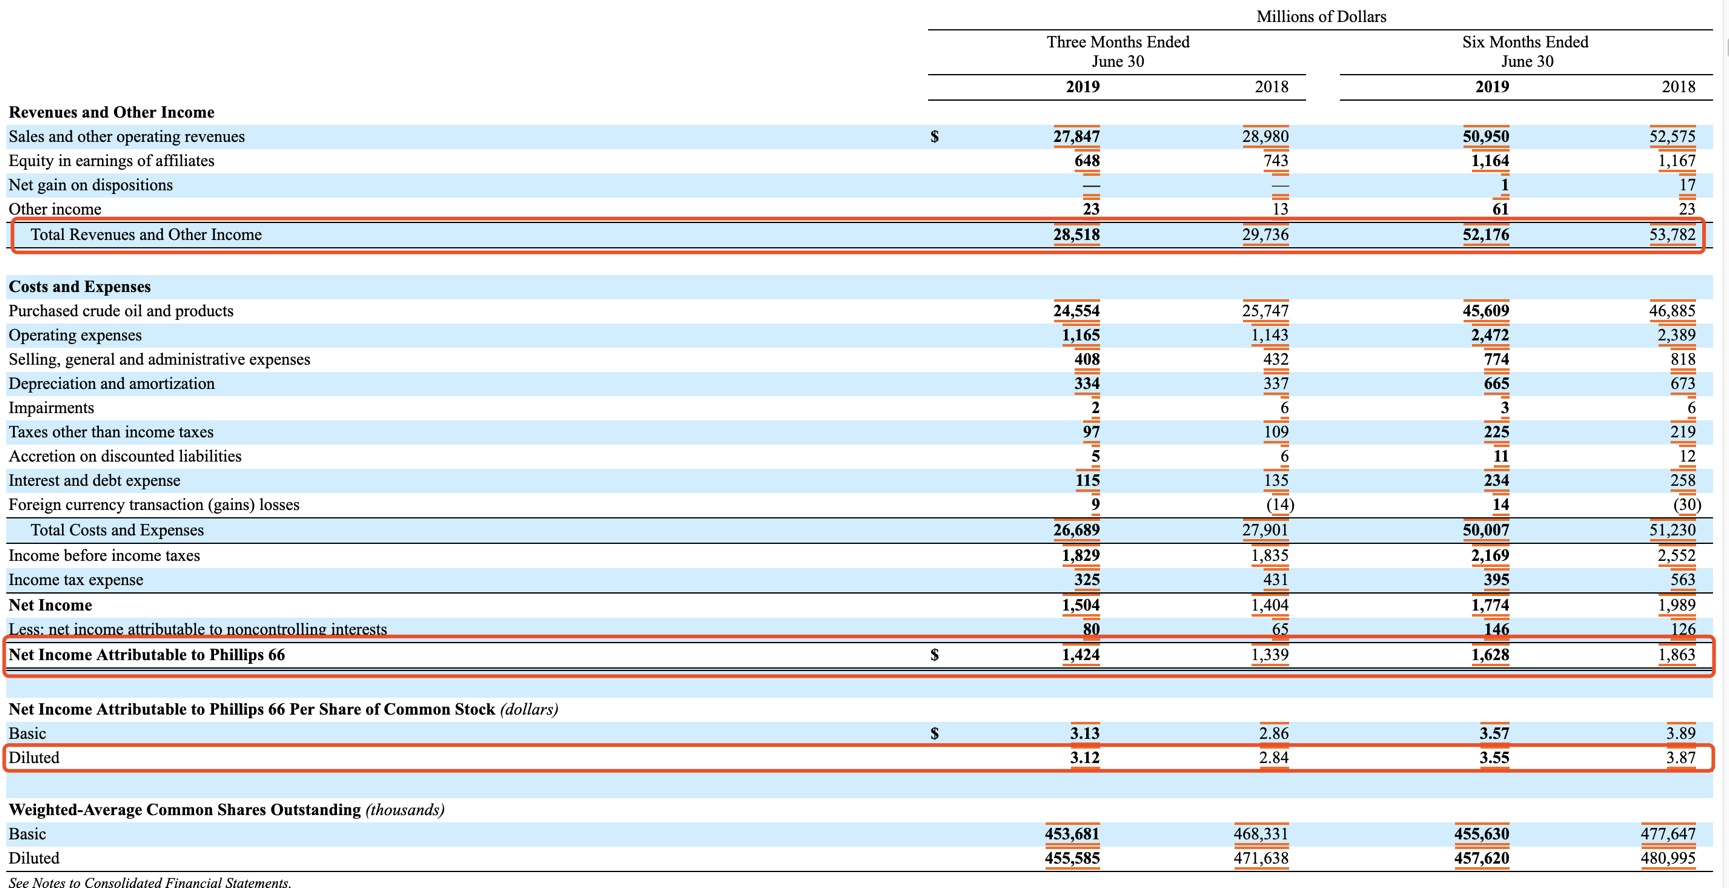The height and width of the screenshot is (888, 1729).
Task: Click the Millions of Dollars heading
Action: [1321, 17]
